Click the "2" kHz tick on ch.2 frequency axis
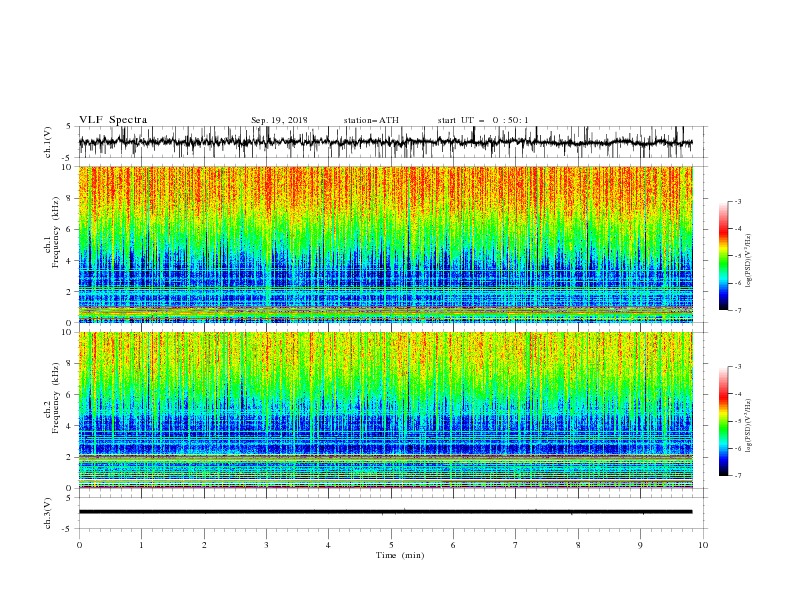 (70, 457)
